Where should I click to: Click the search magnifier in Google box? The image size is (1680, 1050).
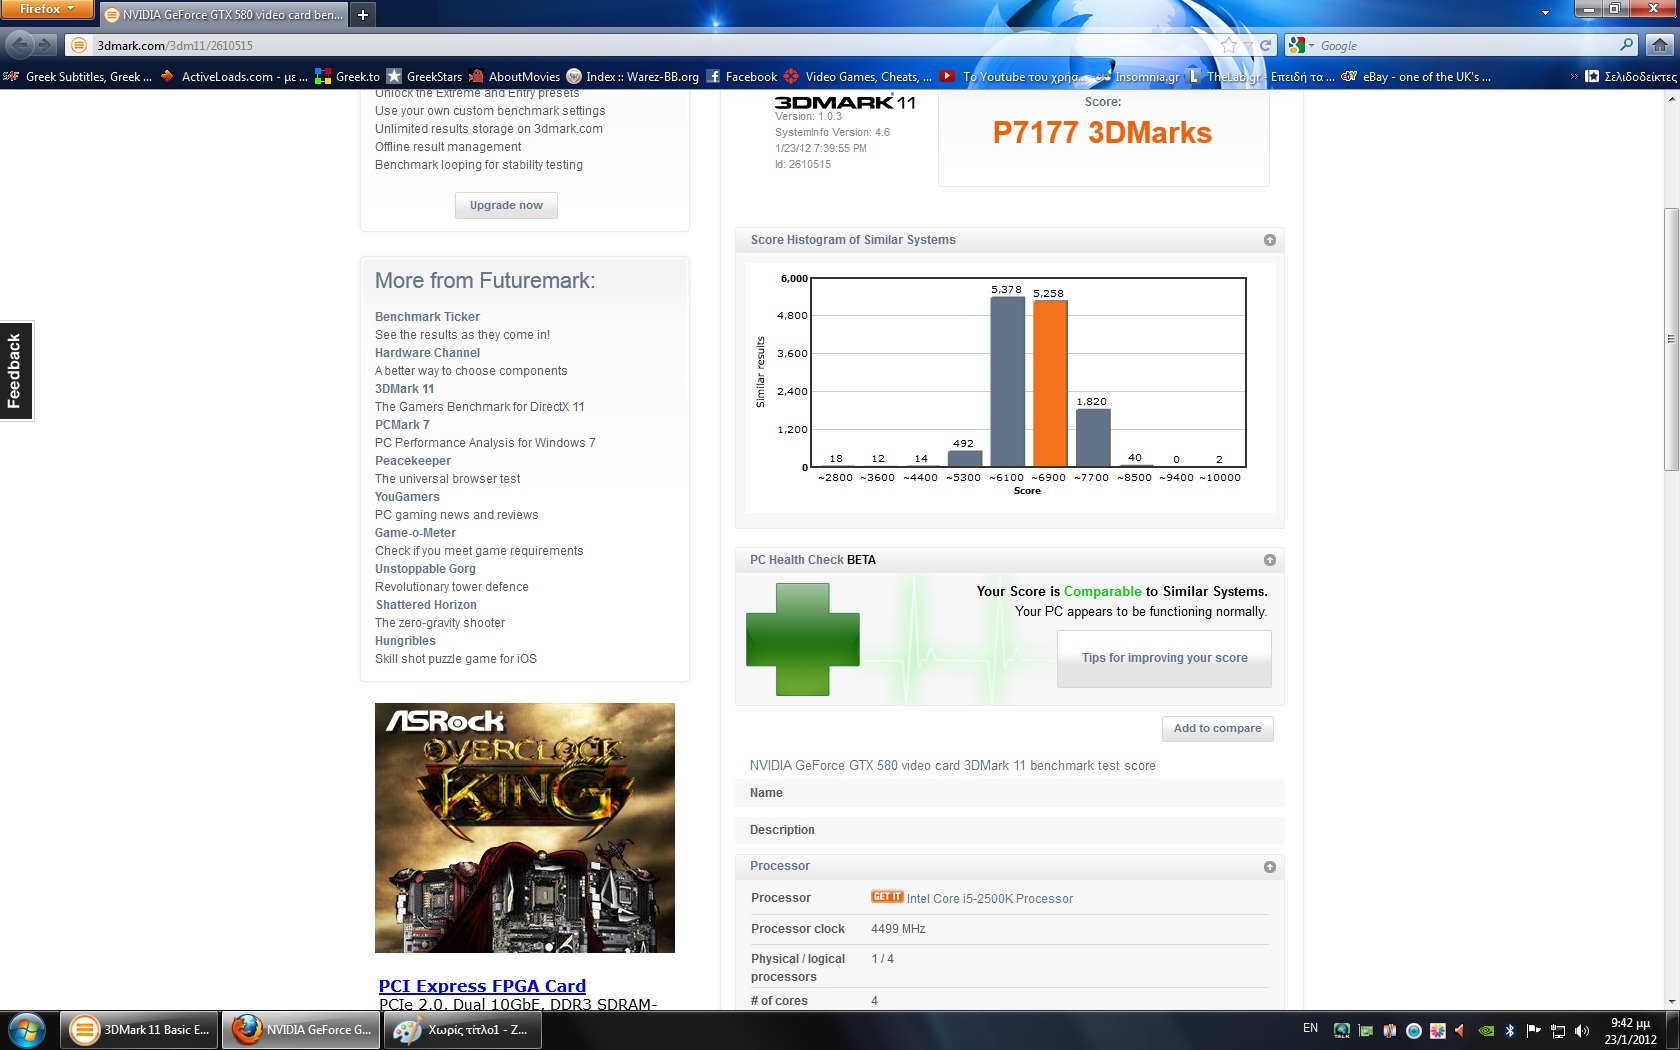1626,45
